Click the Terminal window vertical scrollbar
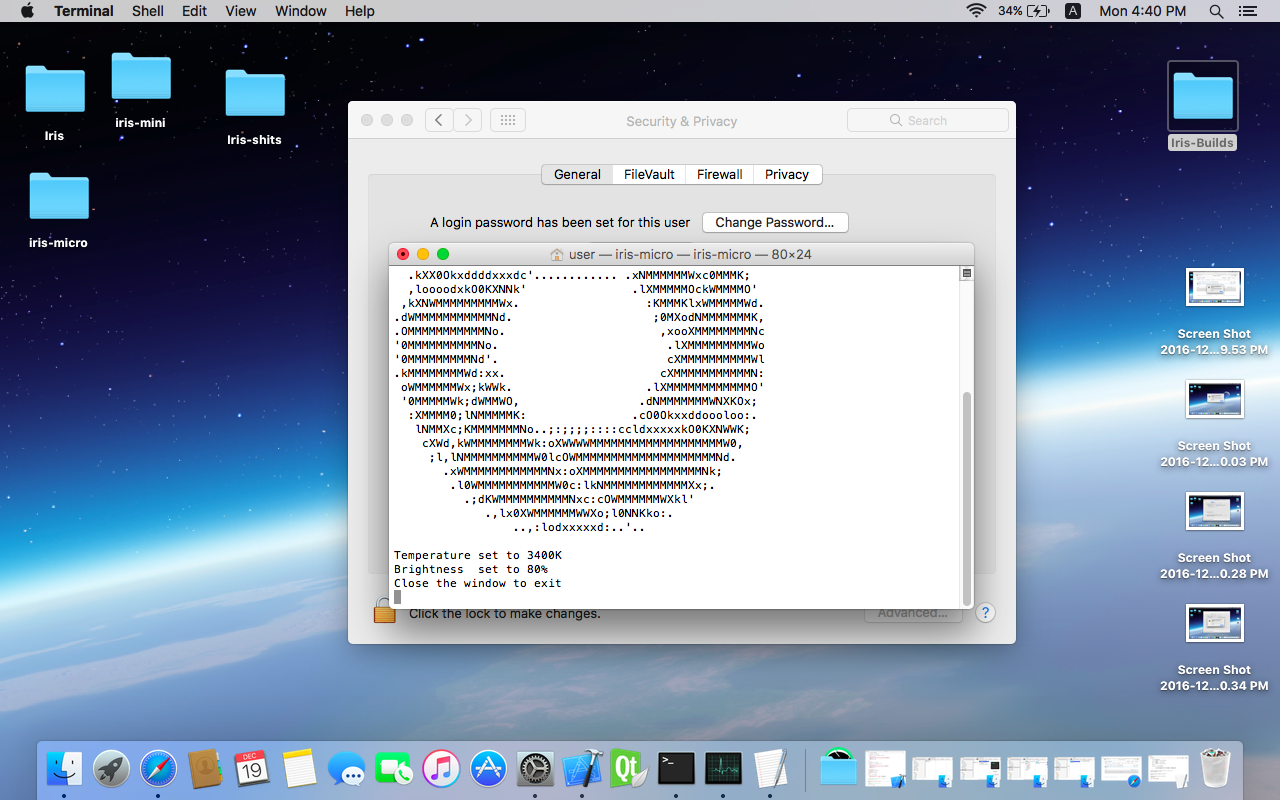The image size is (1280, 800). click(966, 497)
